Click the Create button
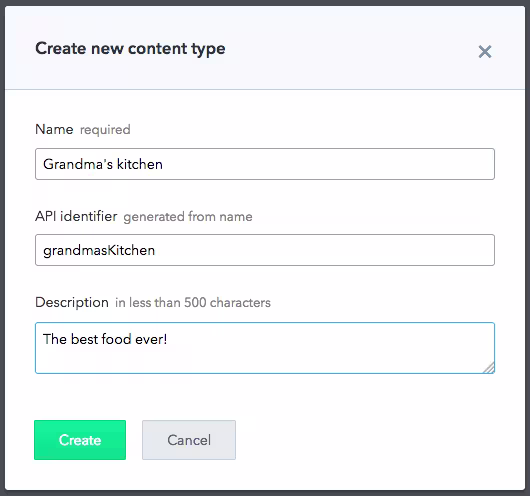The image size is (530, 496). point(80,440)
